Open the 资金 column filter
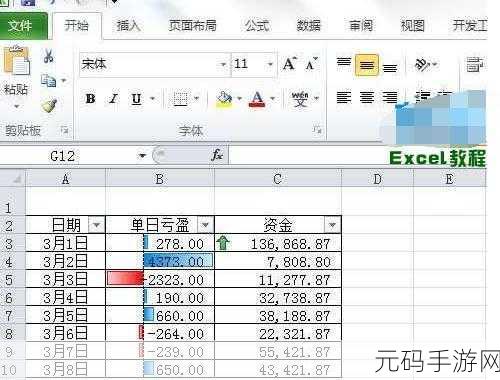The width and height of the screenshot is (500, 380). [x=332, y=225]
